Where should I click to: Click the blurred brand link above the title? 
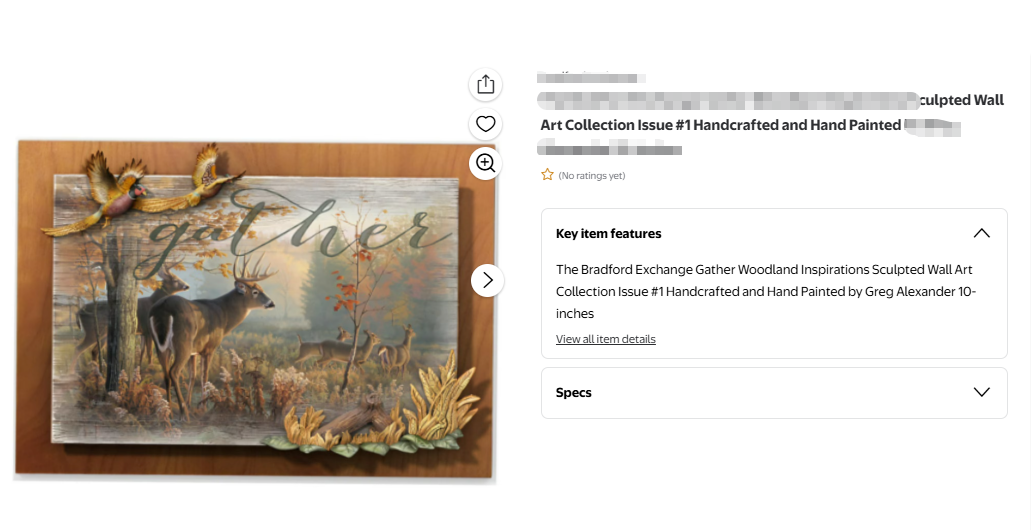click(591, 78)
